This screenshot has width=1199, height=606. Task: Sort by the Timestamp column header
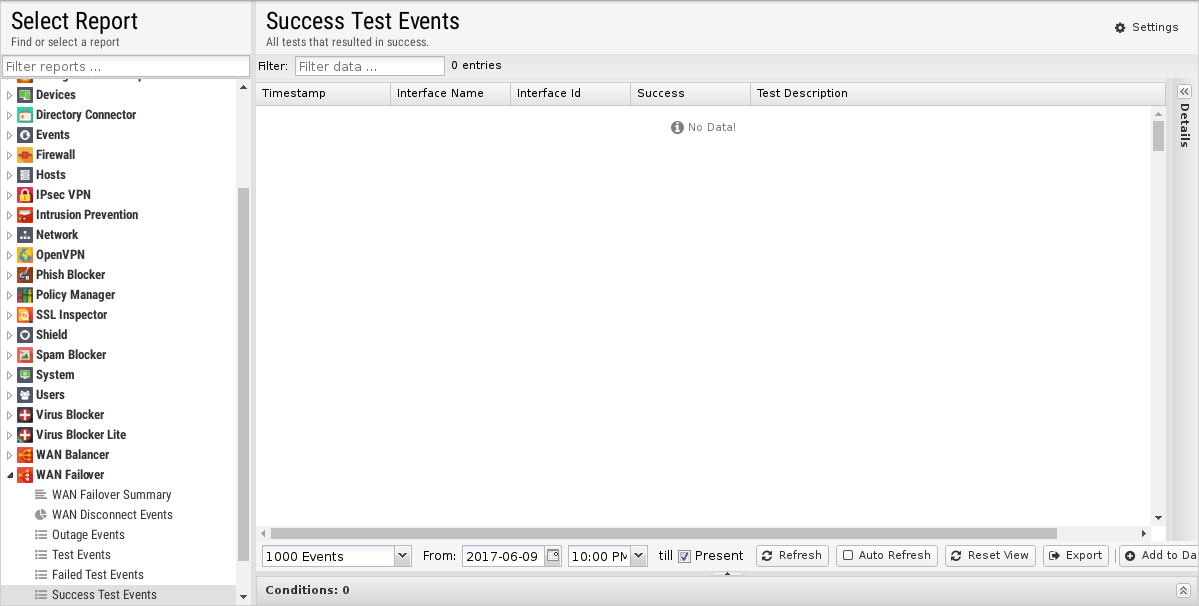point(323,93)
